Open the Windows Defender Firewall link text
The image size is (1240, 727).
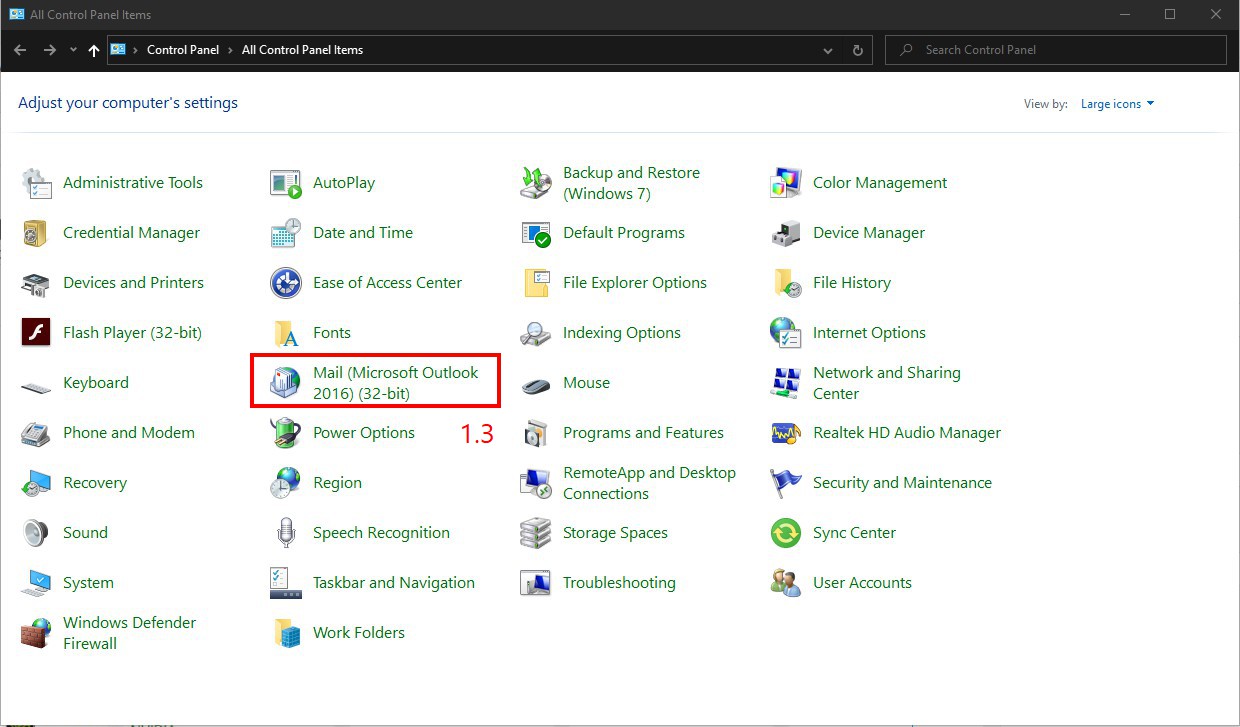click(x=130, y=633)
